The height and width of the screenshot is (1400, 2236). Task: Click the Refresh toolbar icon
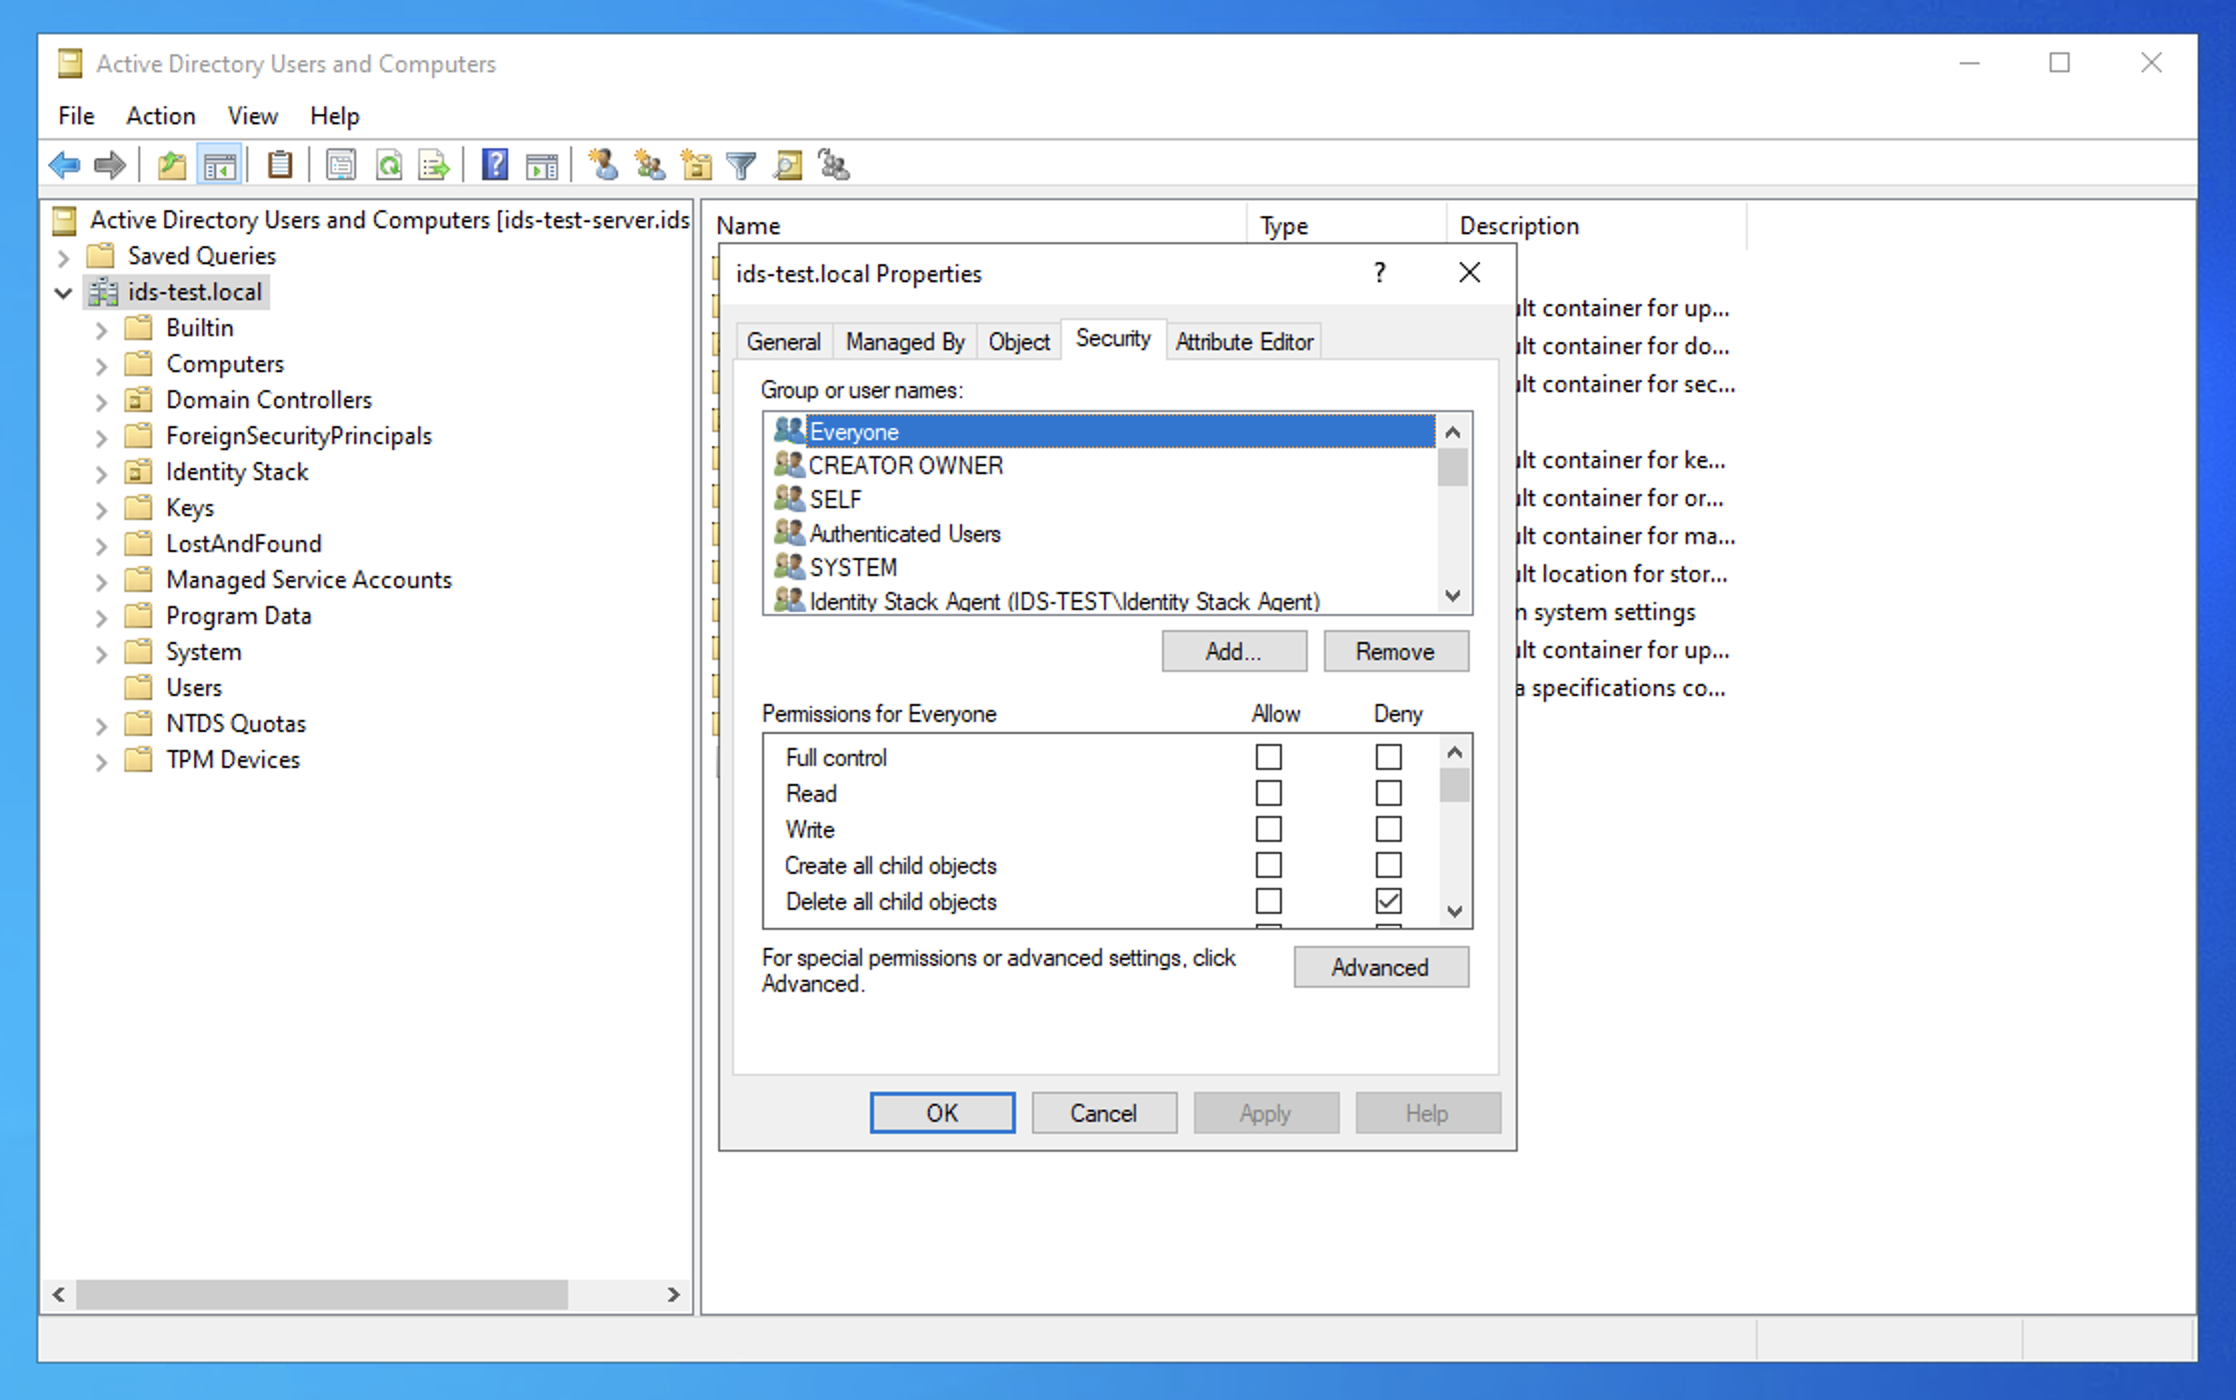388,165
